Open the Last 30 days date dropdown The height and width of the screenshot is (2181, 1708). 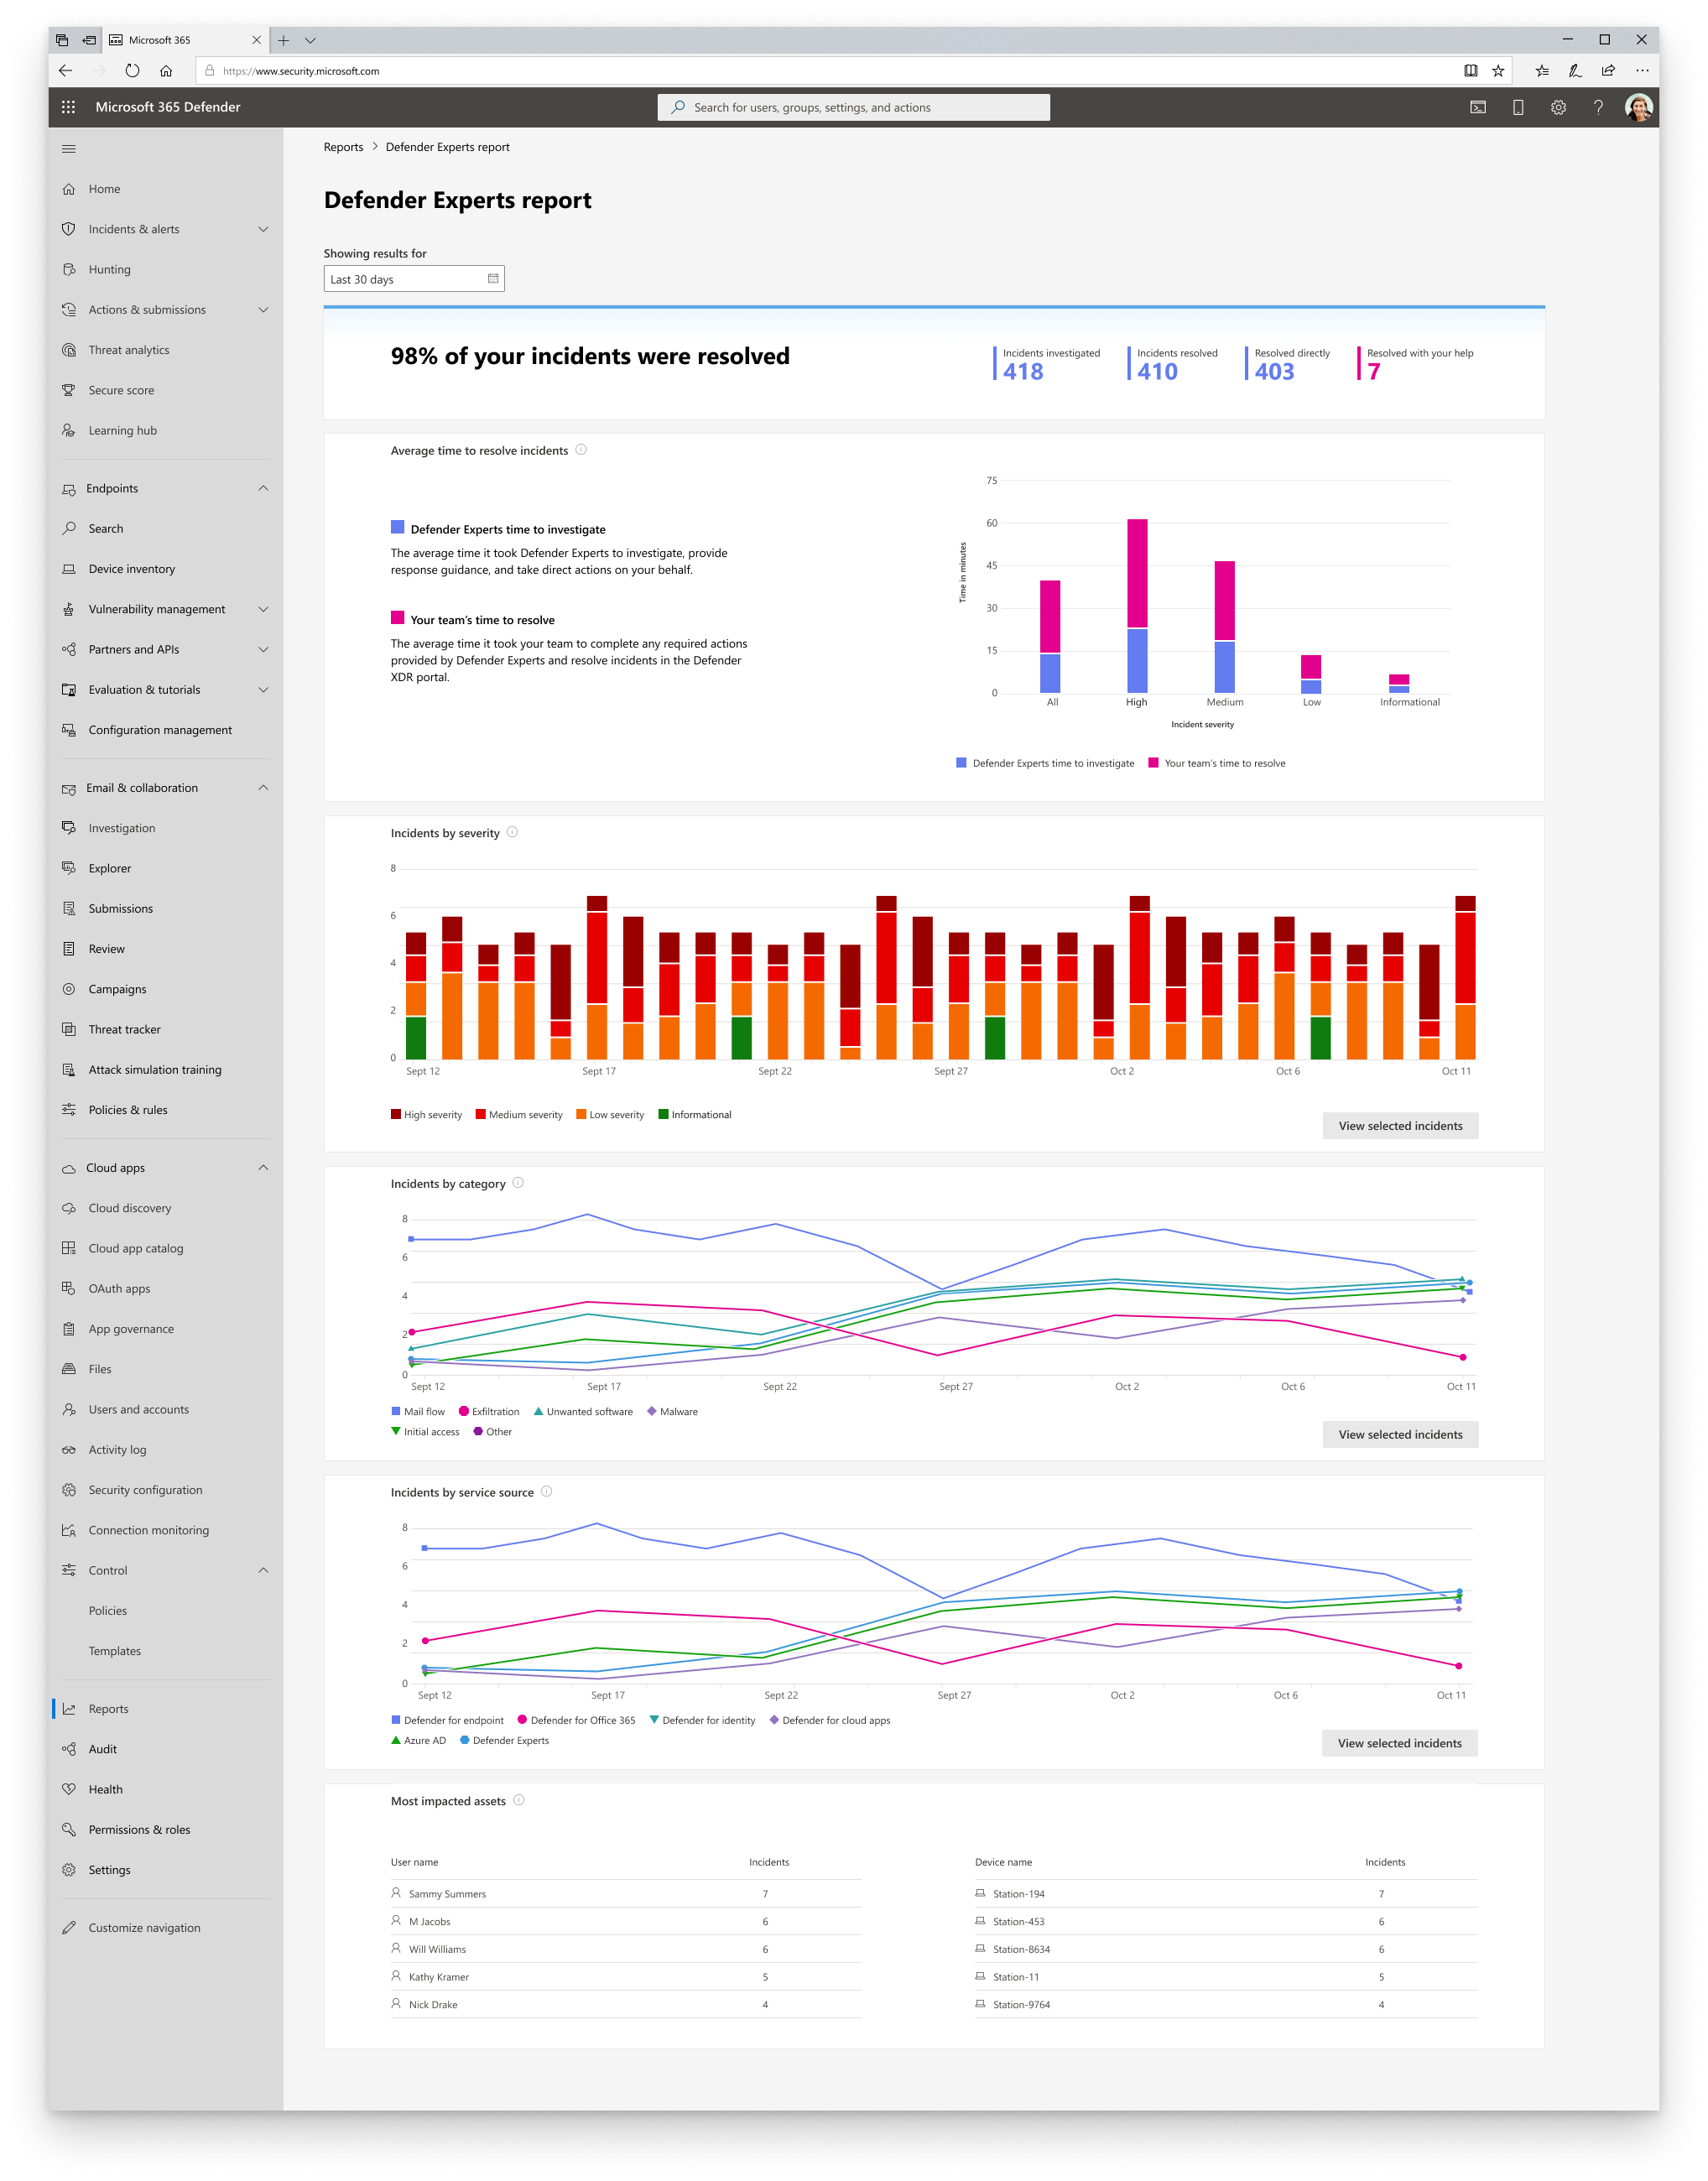tap(414, 279)
